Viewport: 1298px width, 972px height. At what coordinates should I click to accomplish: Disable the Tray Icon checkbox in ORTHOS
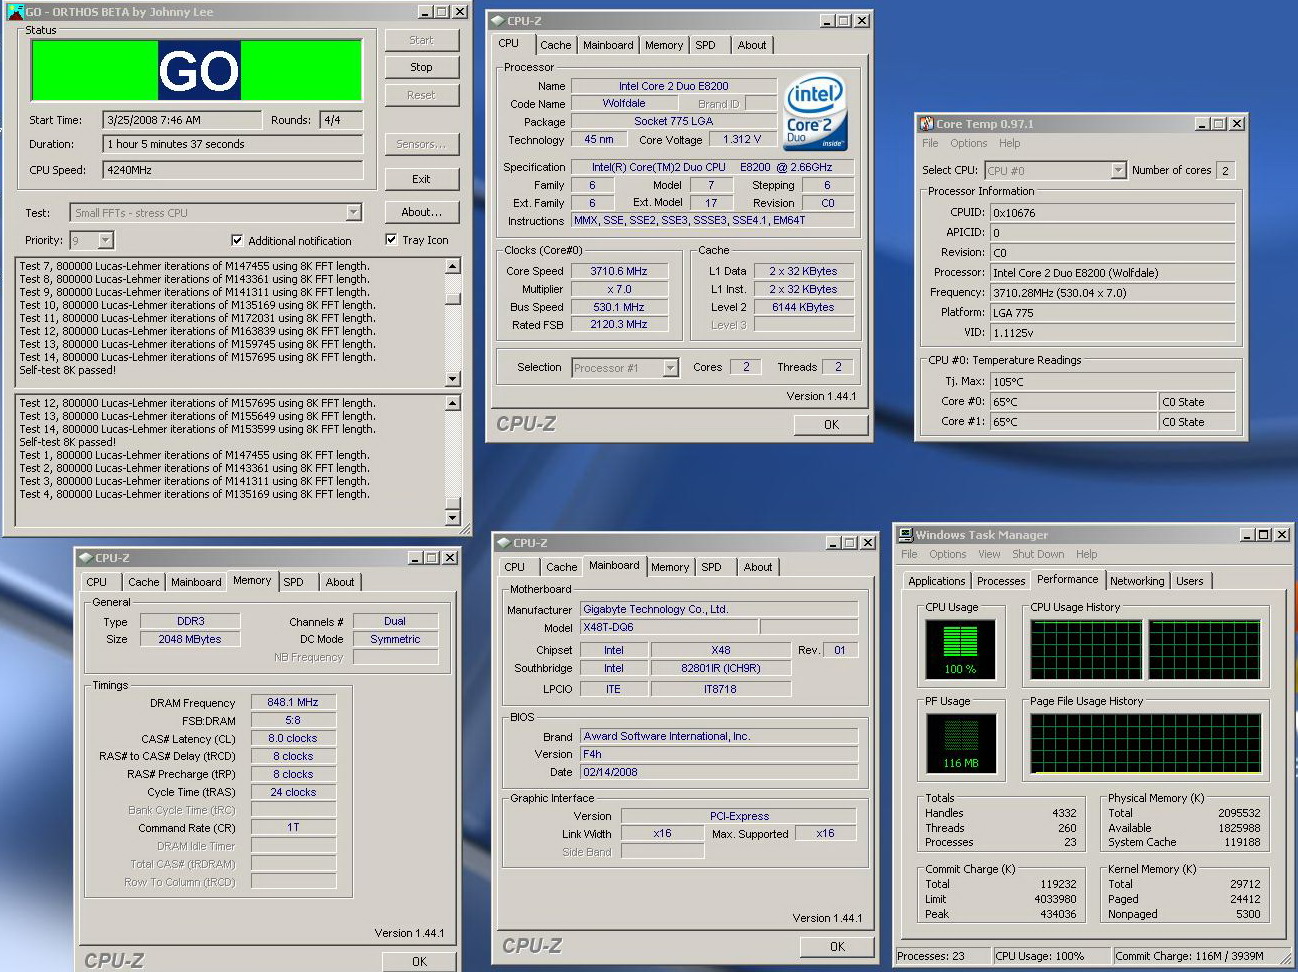coord(391,239)
